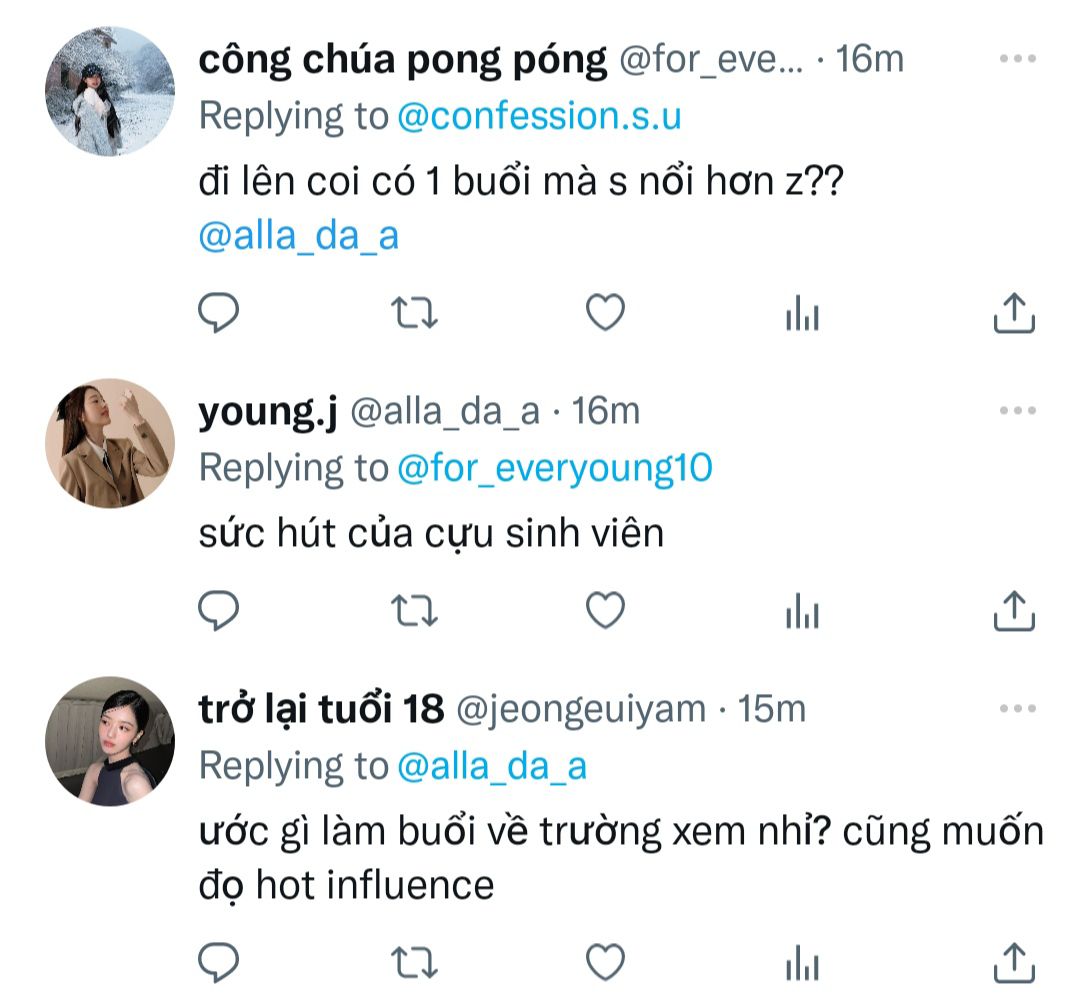
Task: View analytics for công chúa pong póng's tweet
Action: tap(802, 315)
